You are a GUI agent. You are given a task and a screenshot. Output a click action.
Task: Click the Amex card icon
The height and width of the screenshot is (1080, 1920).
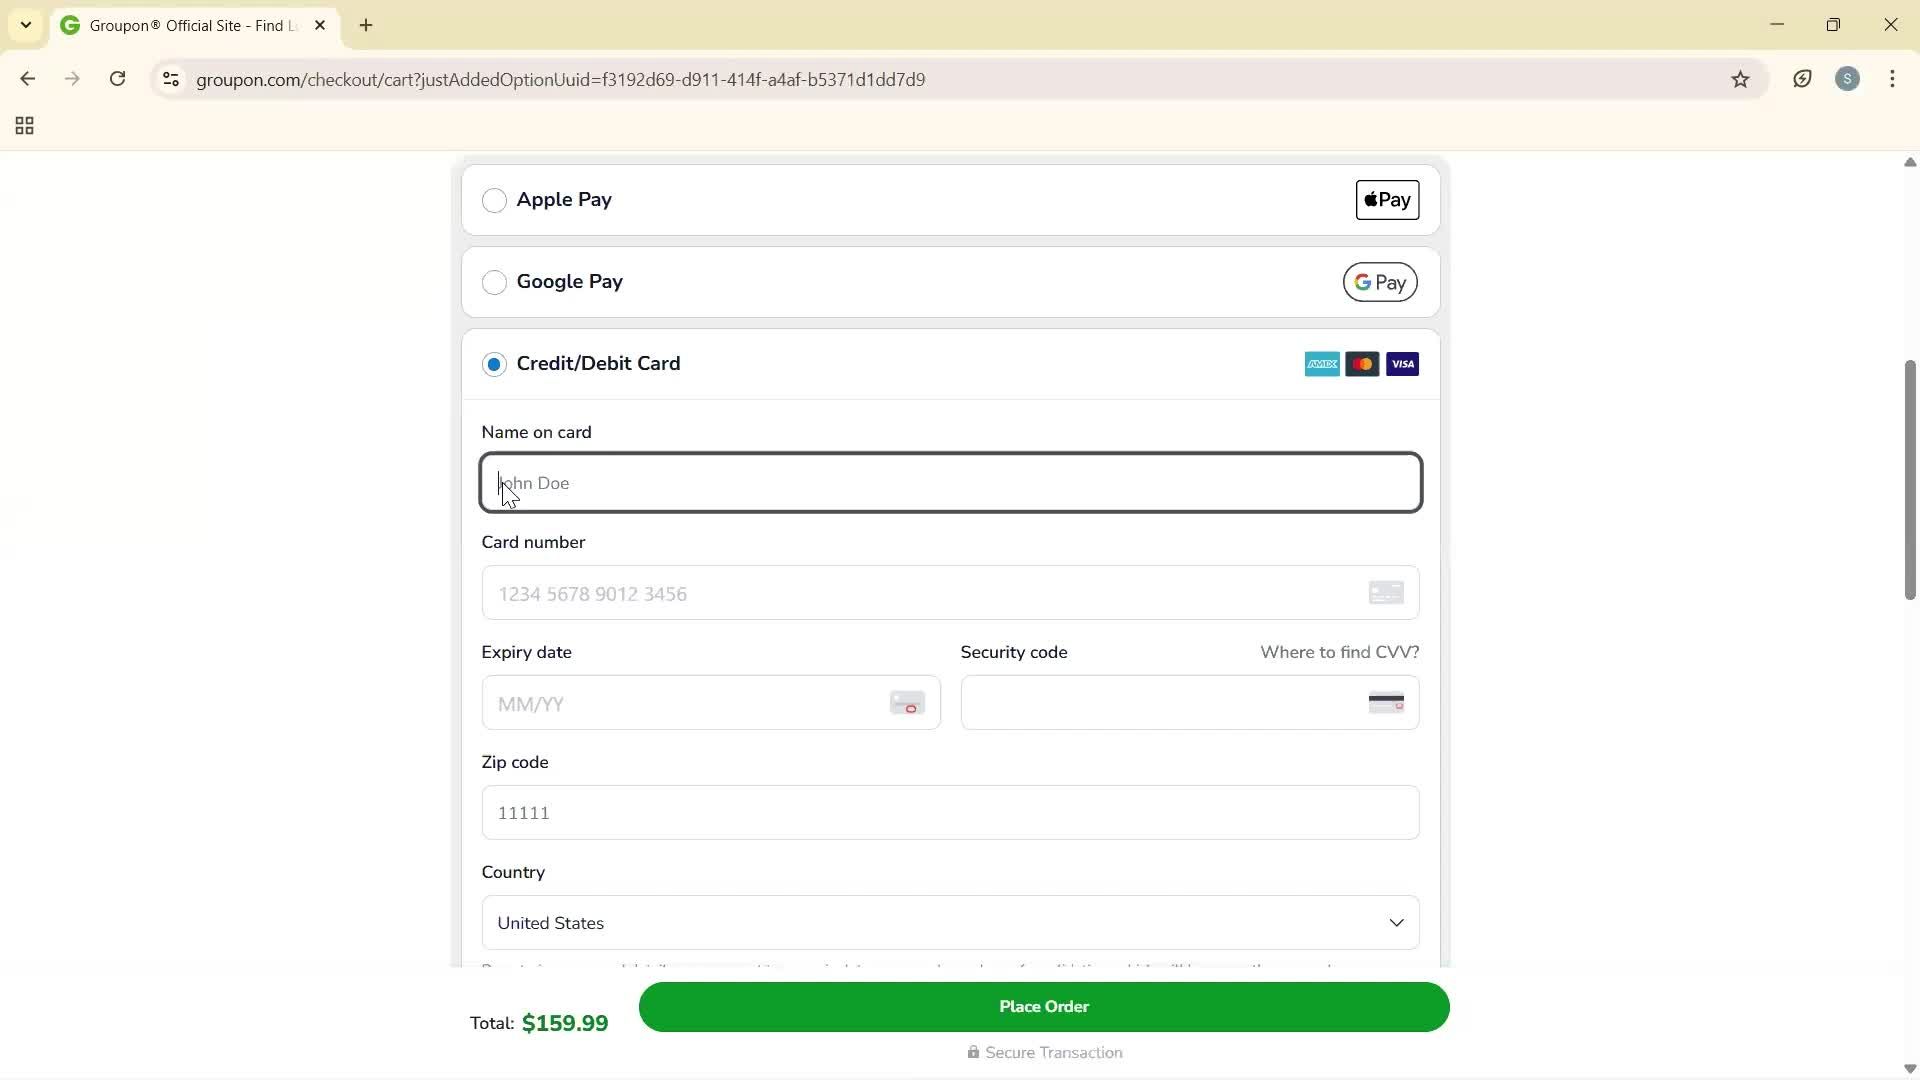click(1322, 363)
